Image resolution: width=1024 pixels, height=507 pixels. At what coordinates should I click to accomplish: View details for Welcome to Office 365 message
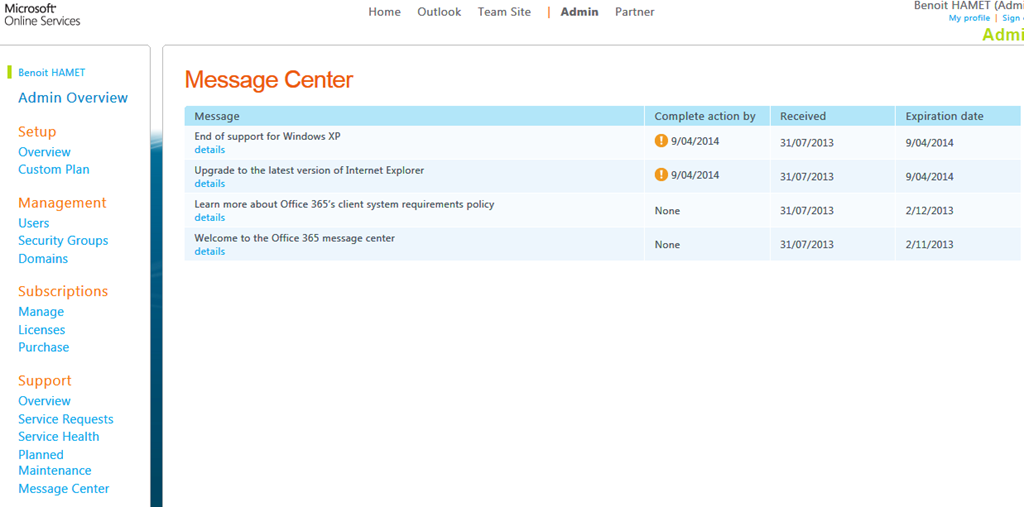click(209, 252)
